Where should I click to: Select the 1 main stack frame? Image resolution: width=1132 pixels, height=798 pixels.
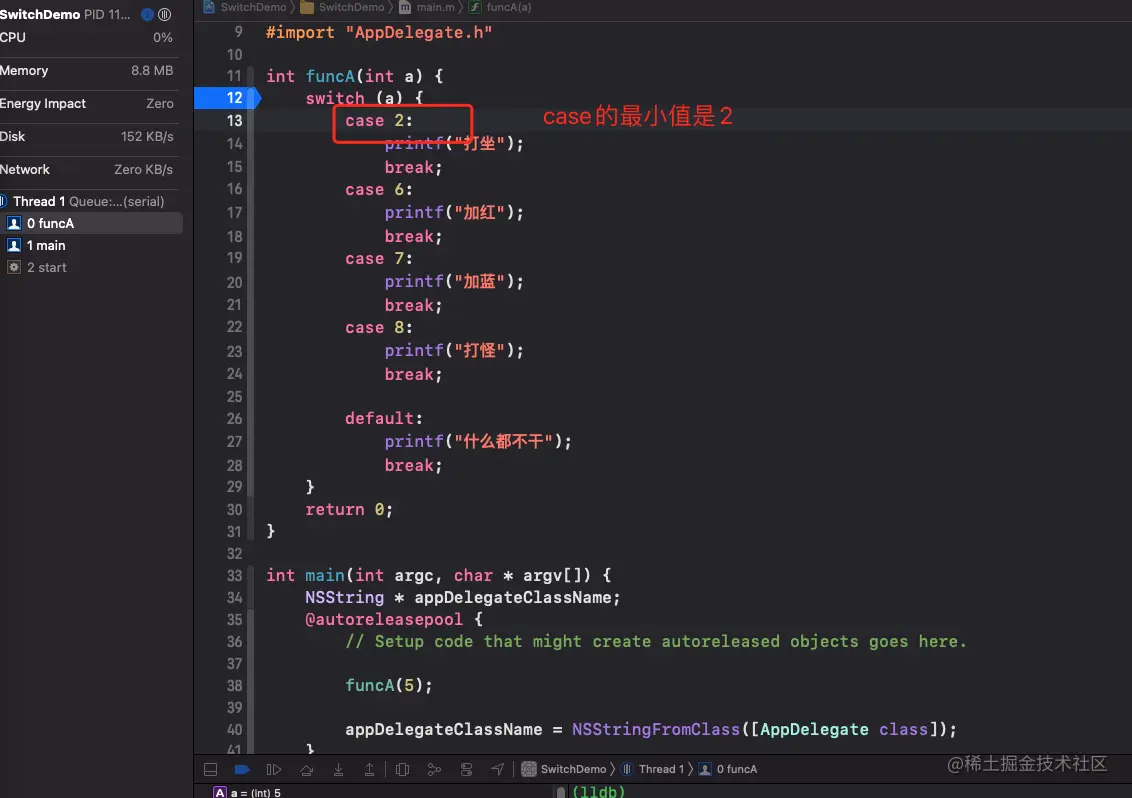91,246
